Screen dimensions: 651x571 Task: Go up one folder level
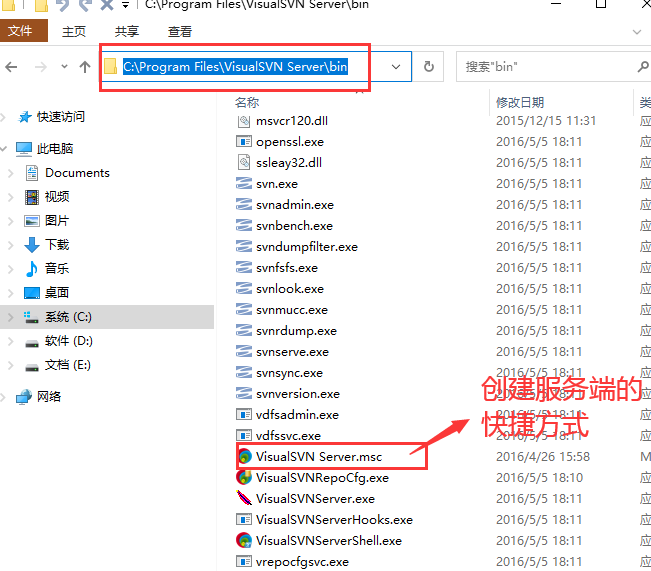pyautogui.click(x=85, y=67)
